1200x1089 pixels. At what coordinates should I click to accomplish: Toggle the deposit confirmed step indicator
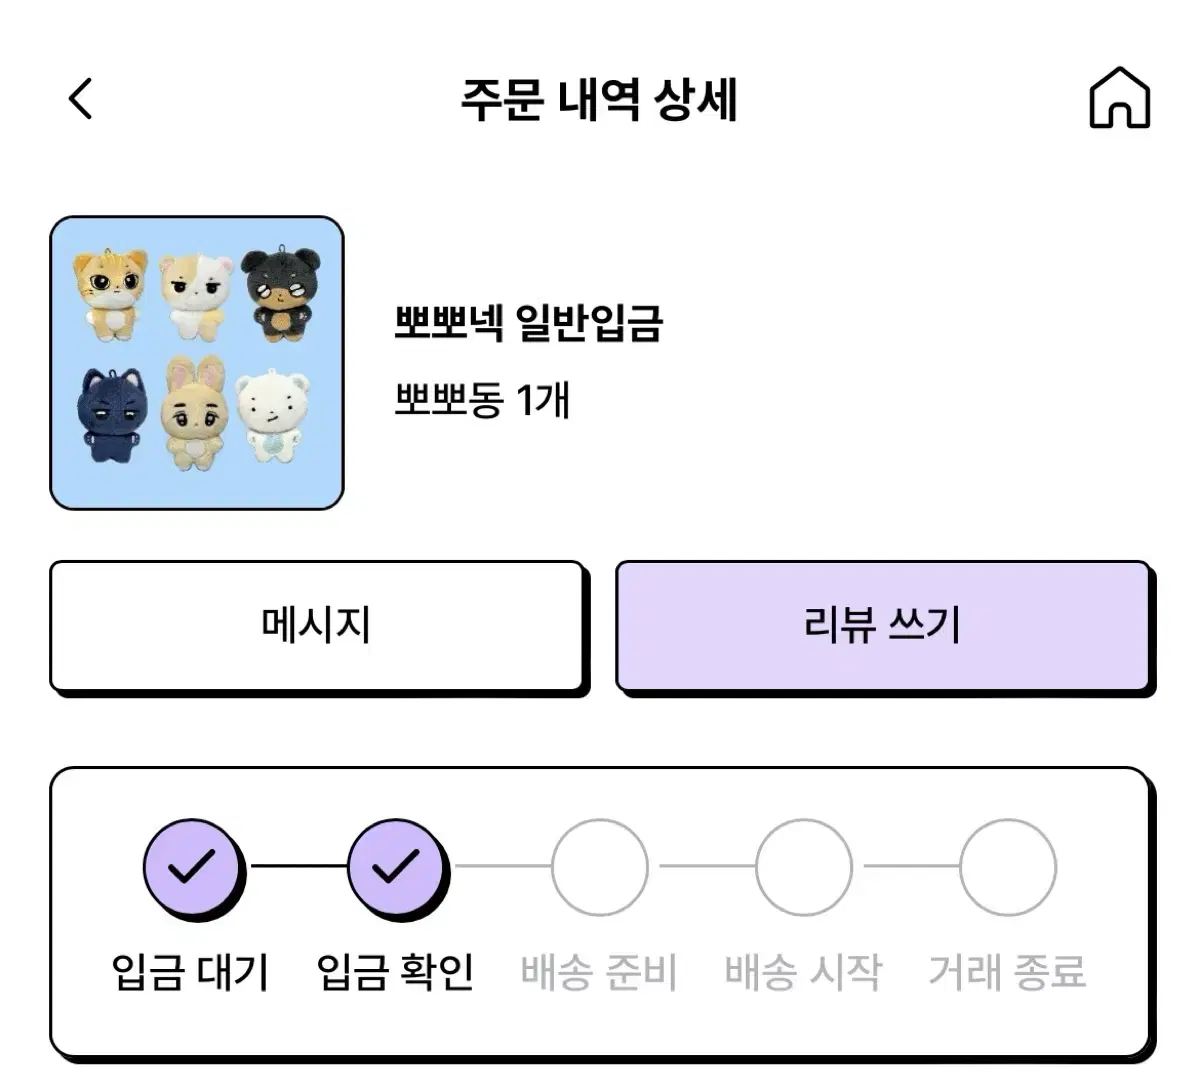click(x=396, y=869)
